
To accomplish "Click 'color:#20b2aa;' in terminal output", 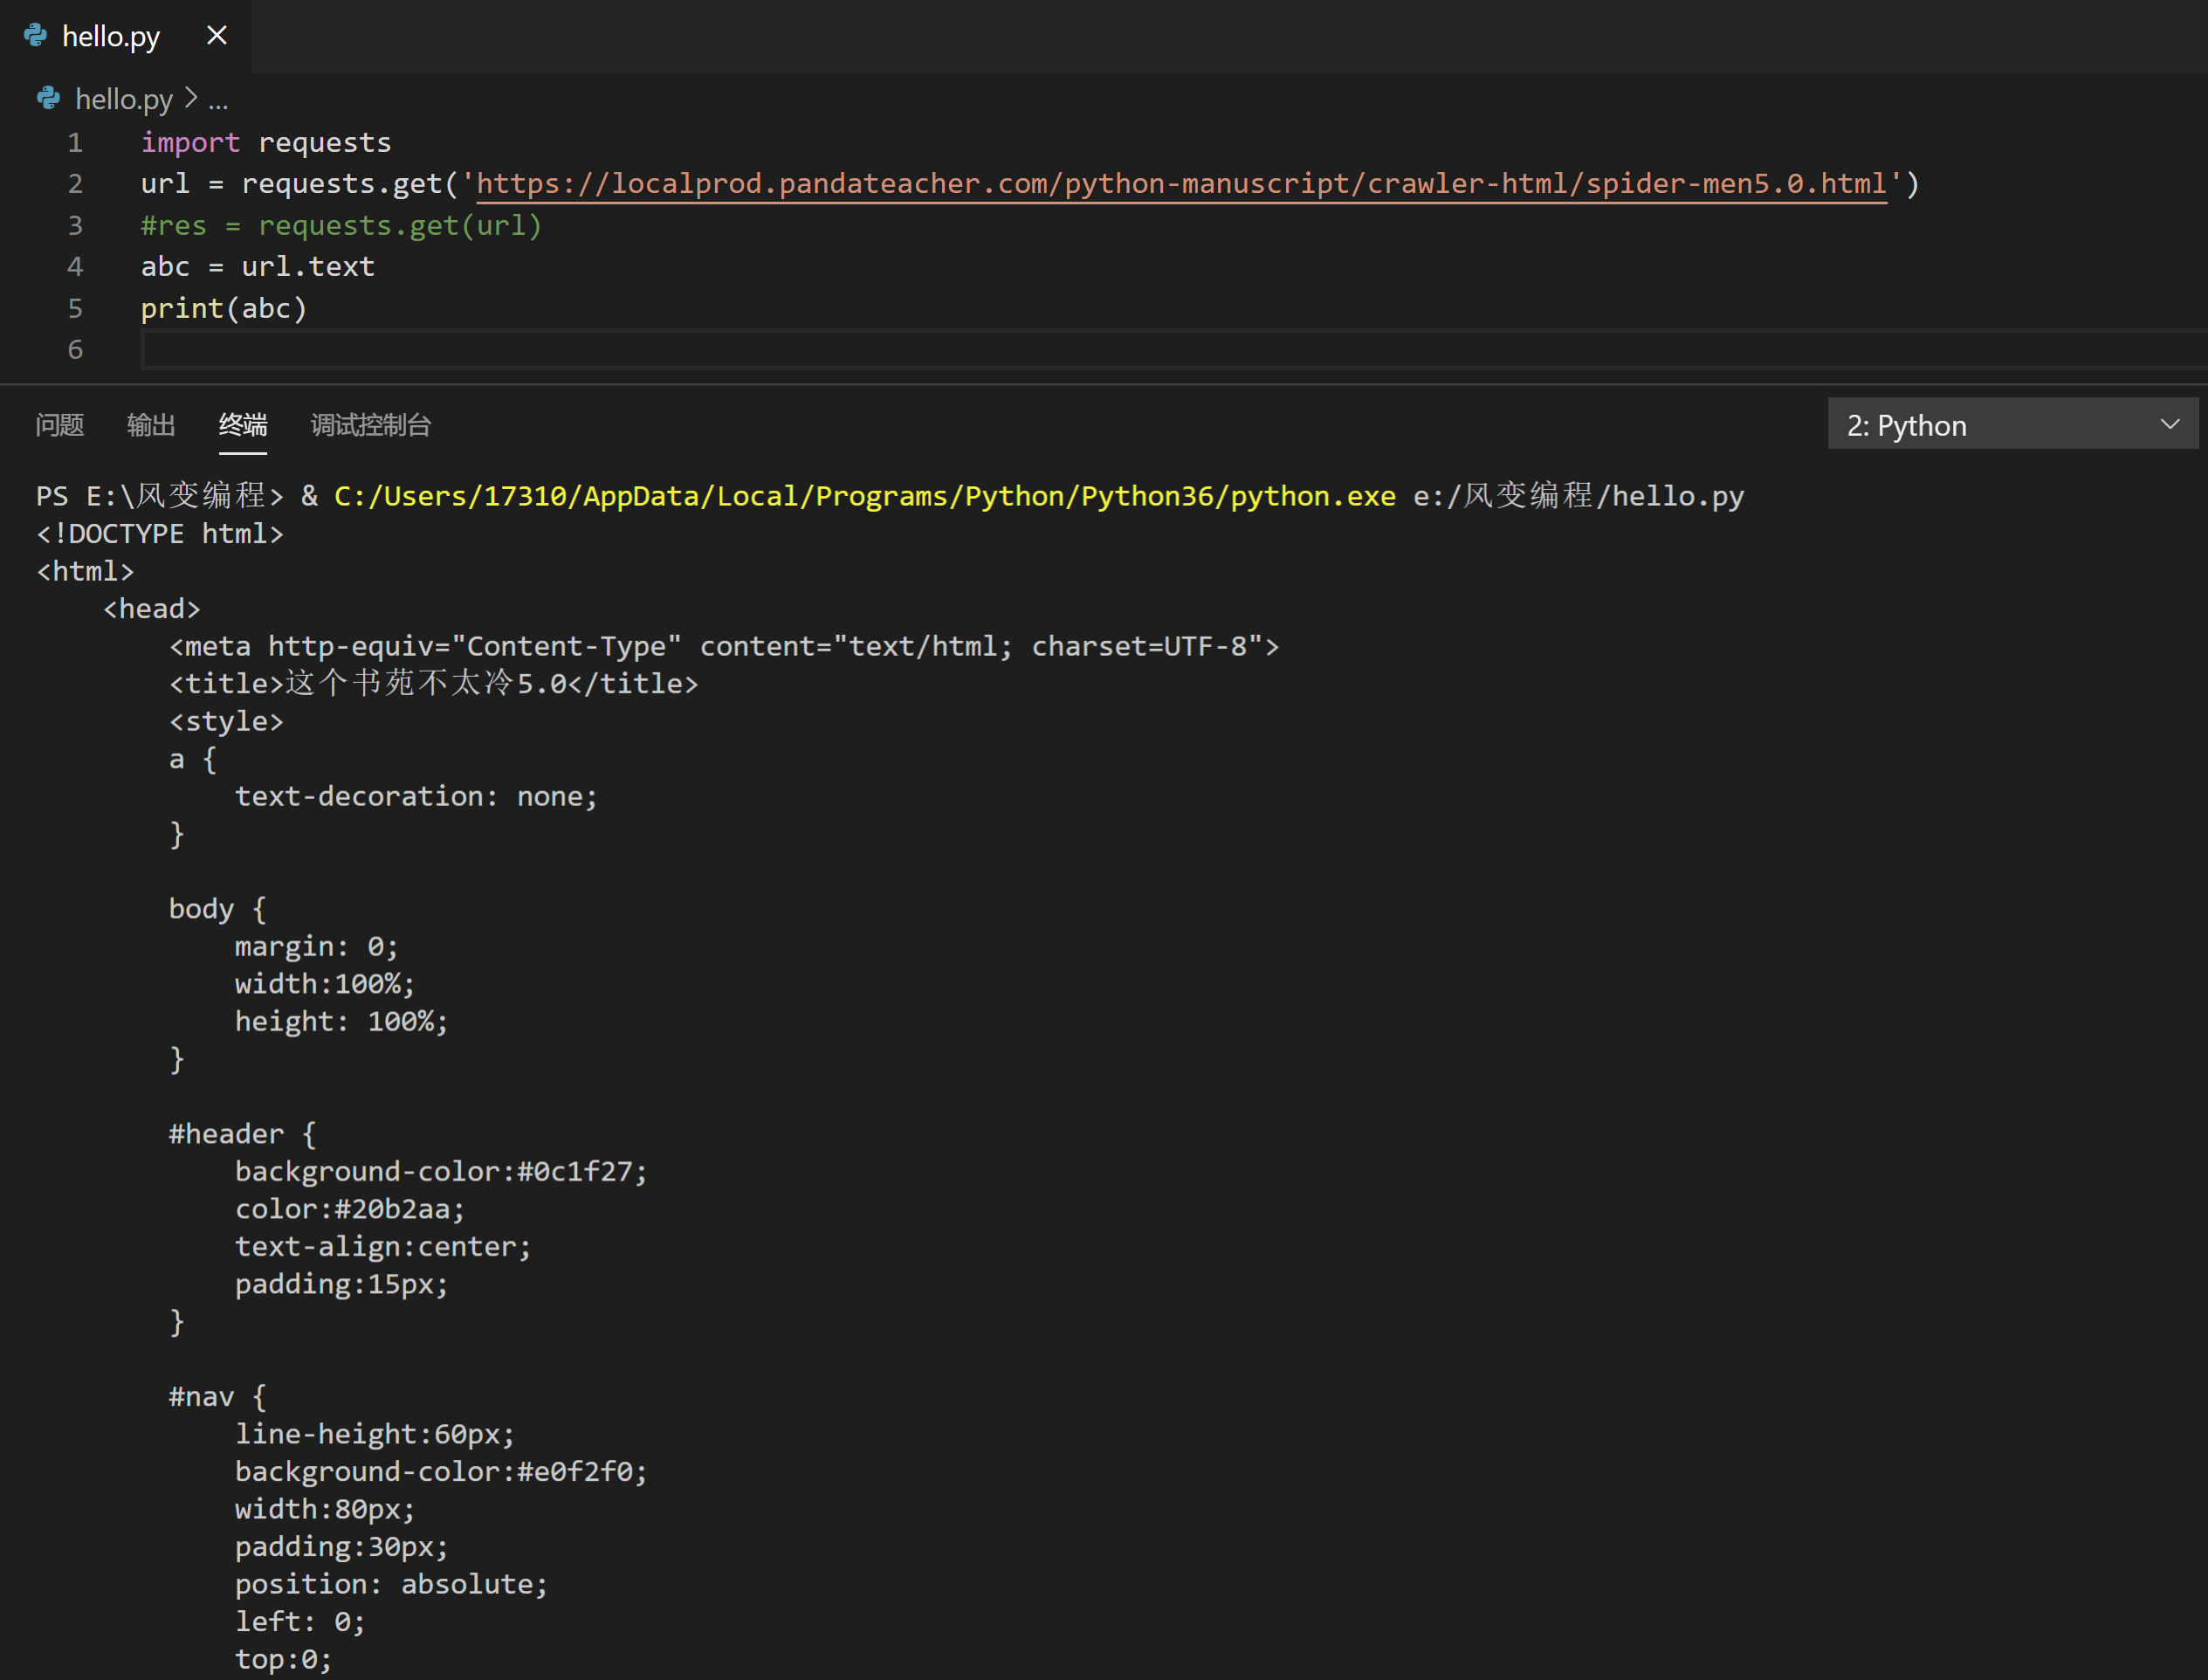I will pyautogui.click(x=350, y=1209).
